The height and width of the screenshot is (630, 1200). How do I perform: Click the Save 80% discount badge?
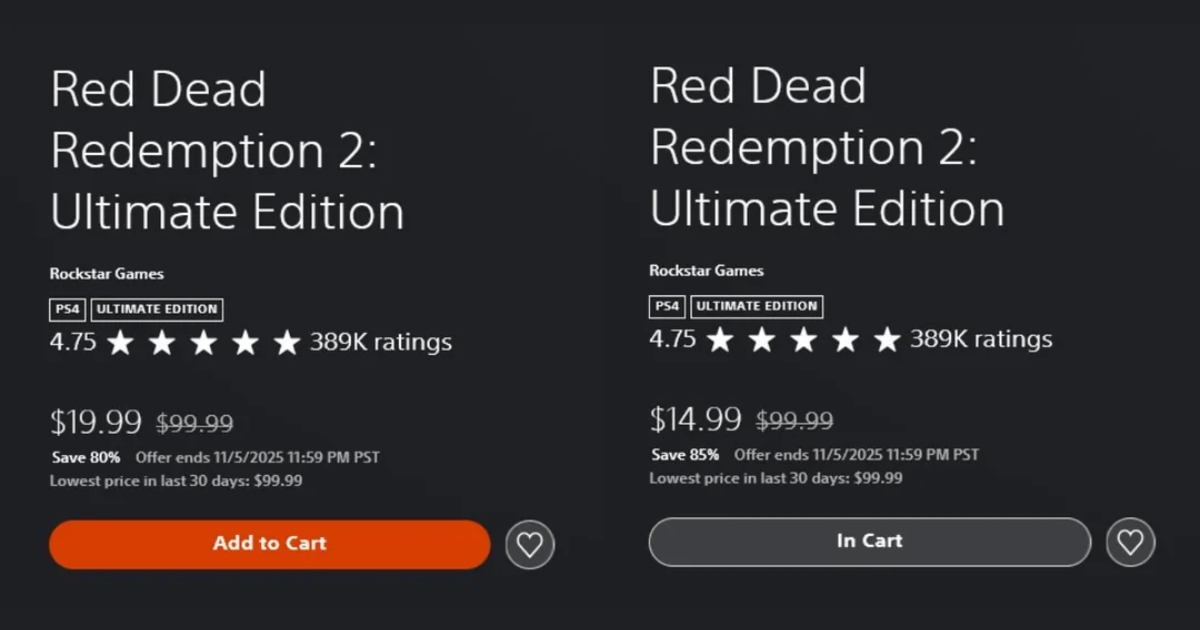click(86, 458)
